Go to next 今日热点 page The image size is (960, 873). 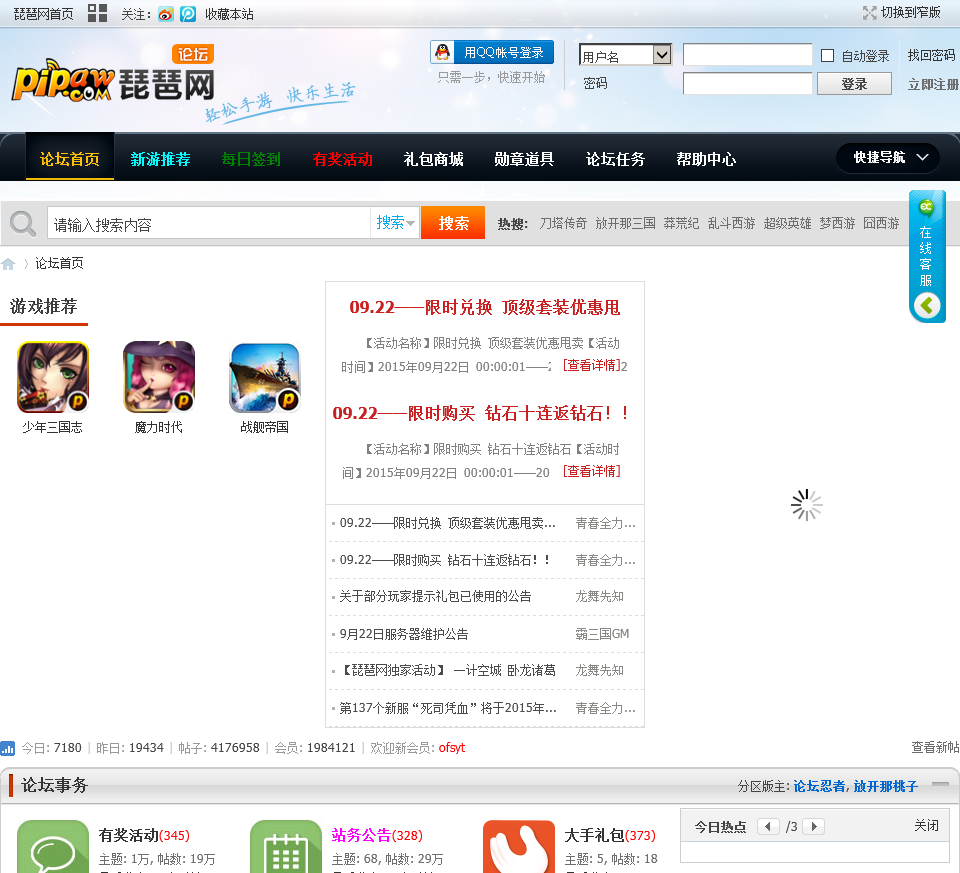click(814, 826)
